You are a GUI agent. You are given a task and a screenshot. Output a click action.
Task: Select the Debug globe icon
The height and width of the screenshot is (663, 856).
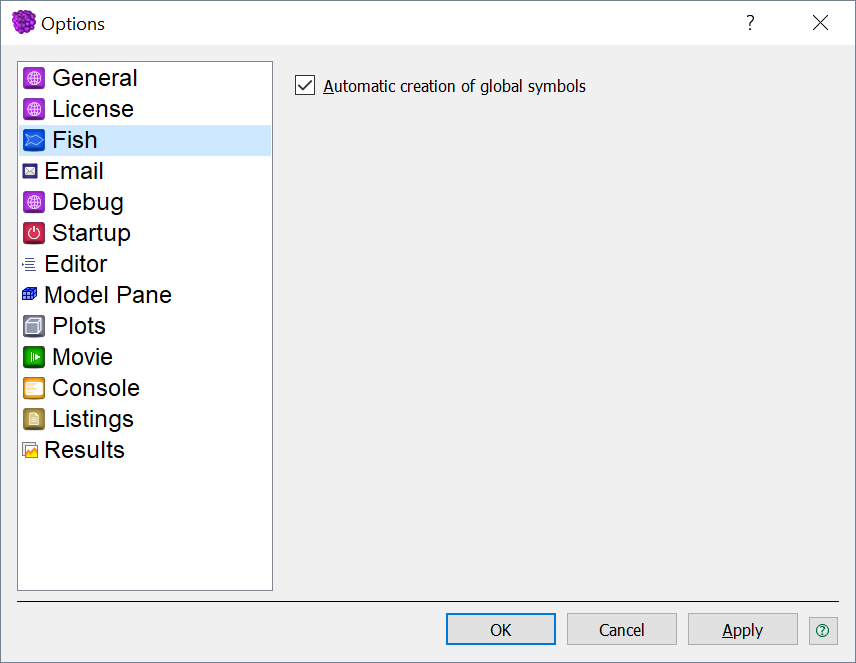tap(34, 202)
